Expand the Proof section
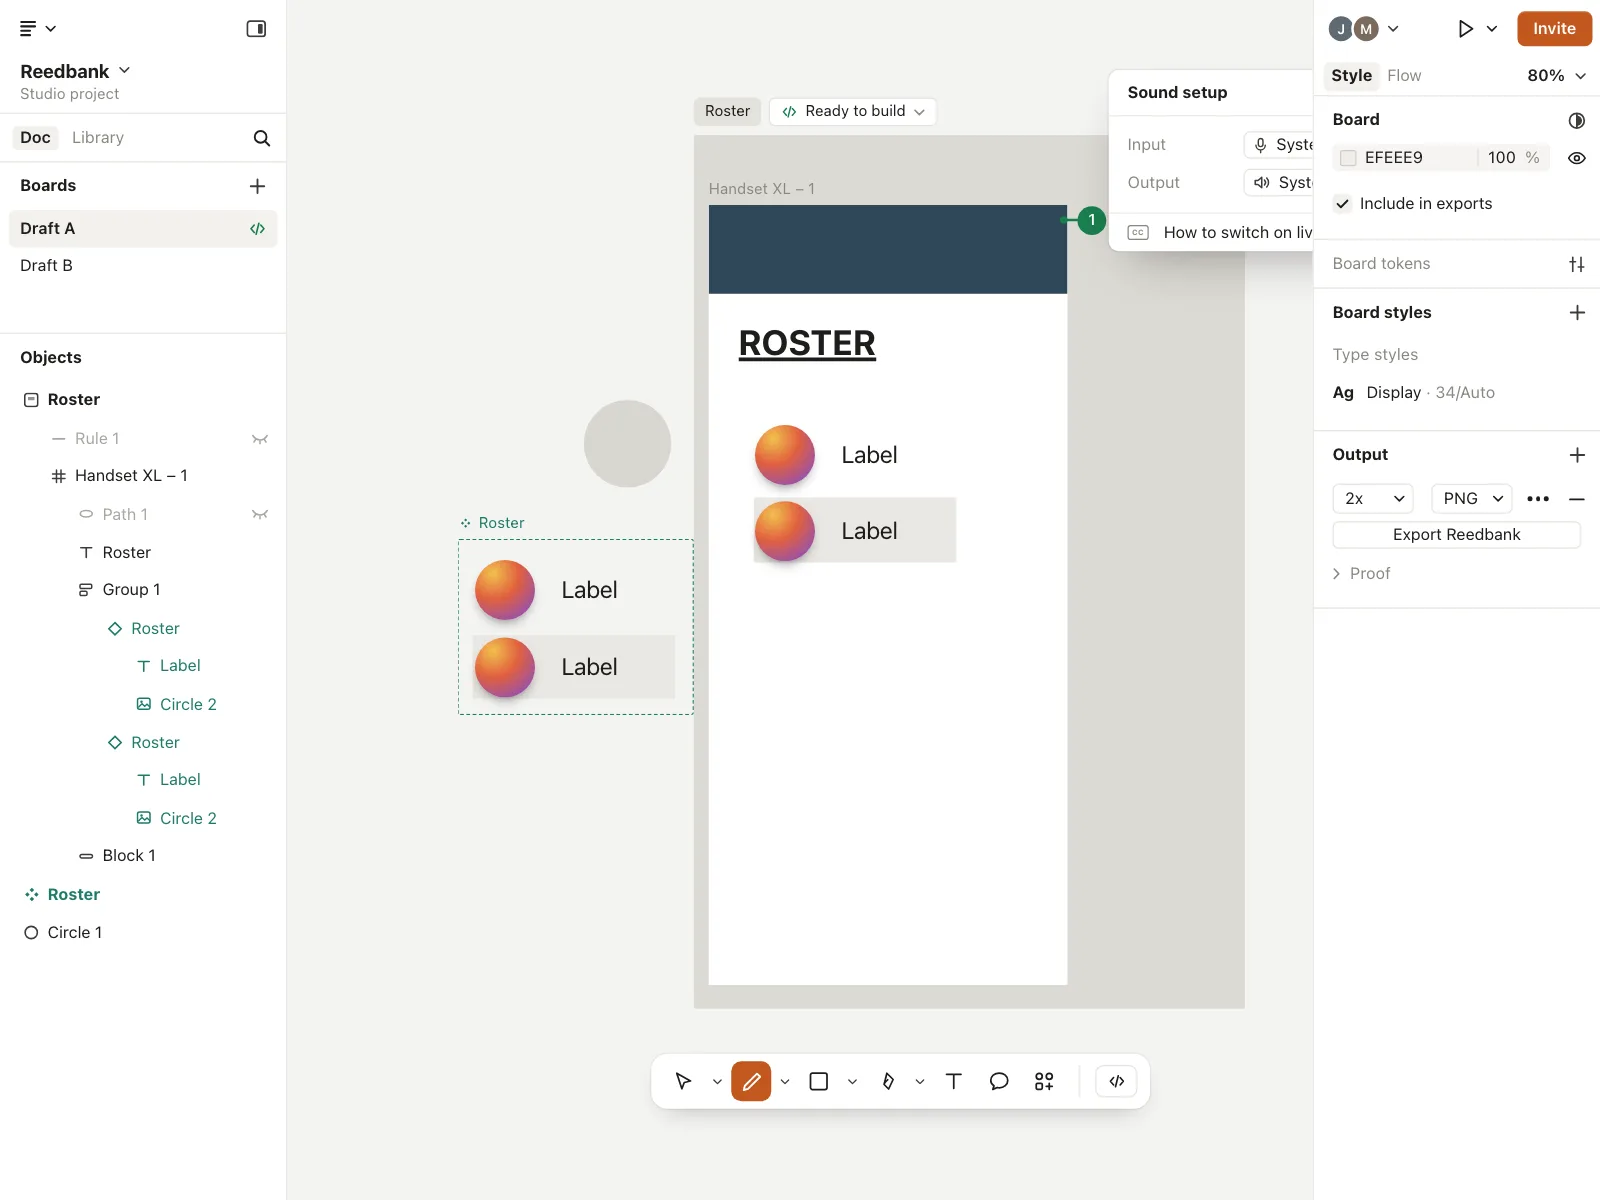Viewport: 1600px width, 1200px height. pyautogui.click(x=1361, y=574)
